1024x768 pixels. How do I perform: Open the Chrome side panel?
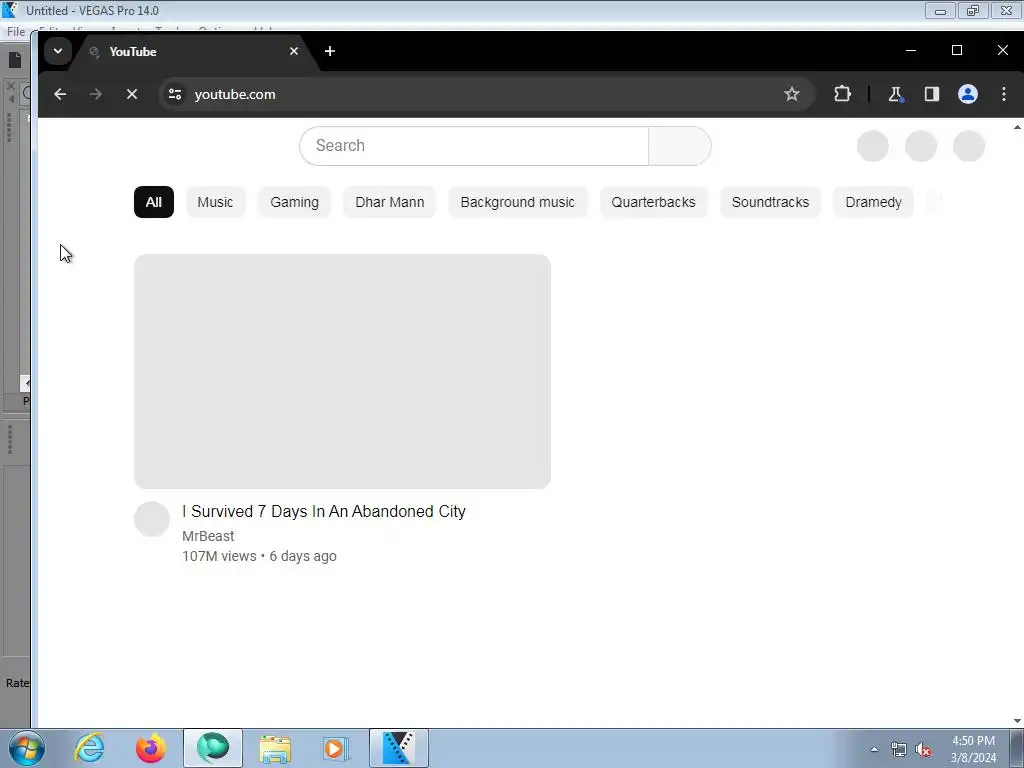tap(932, 94)
